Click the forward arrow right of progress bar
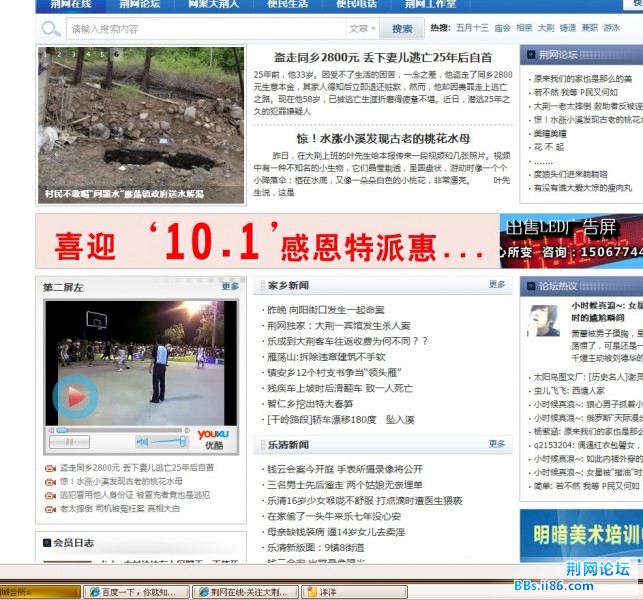The height and width of the screenshot is (600, 643). point(187,430)
